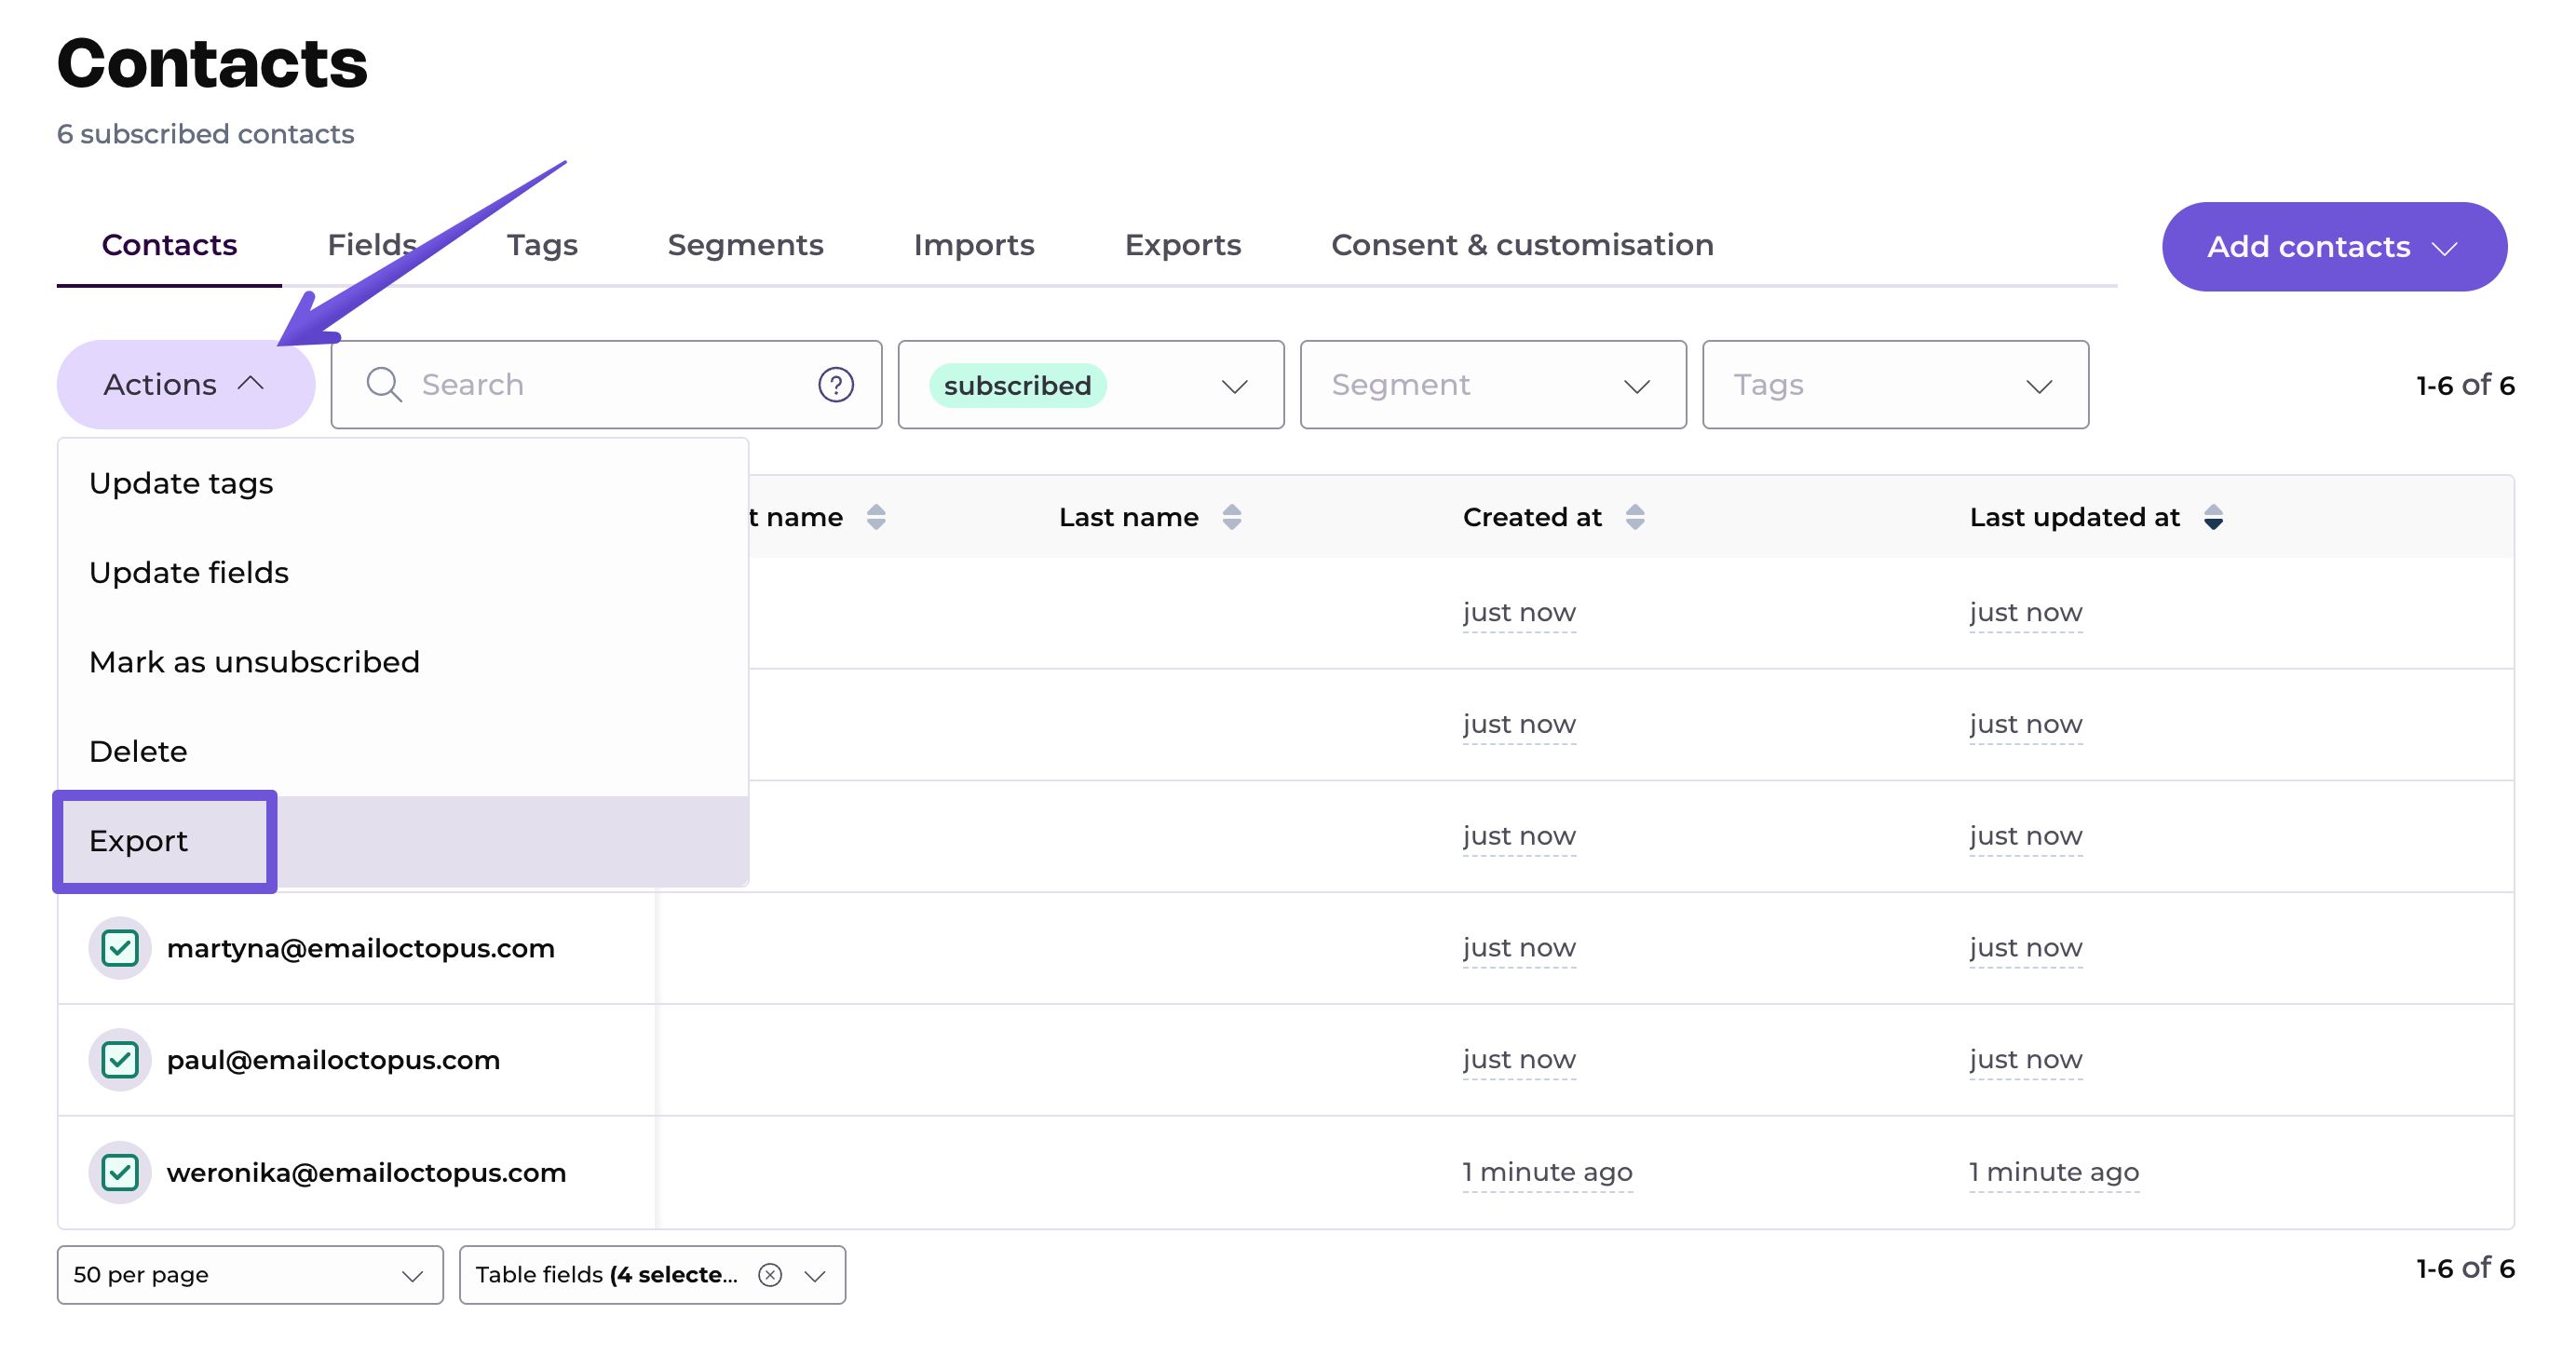The width and height of the screenshot is (2576, 1356).
Task: Open the Tags filter dropdown
Action: pos(1894,385)
